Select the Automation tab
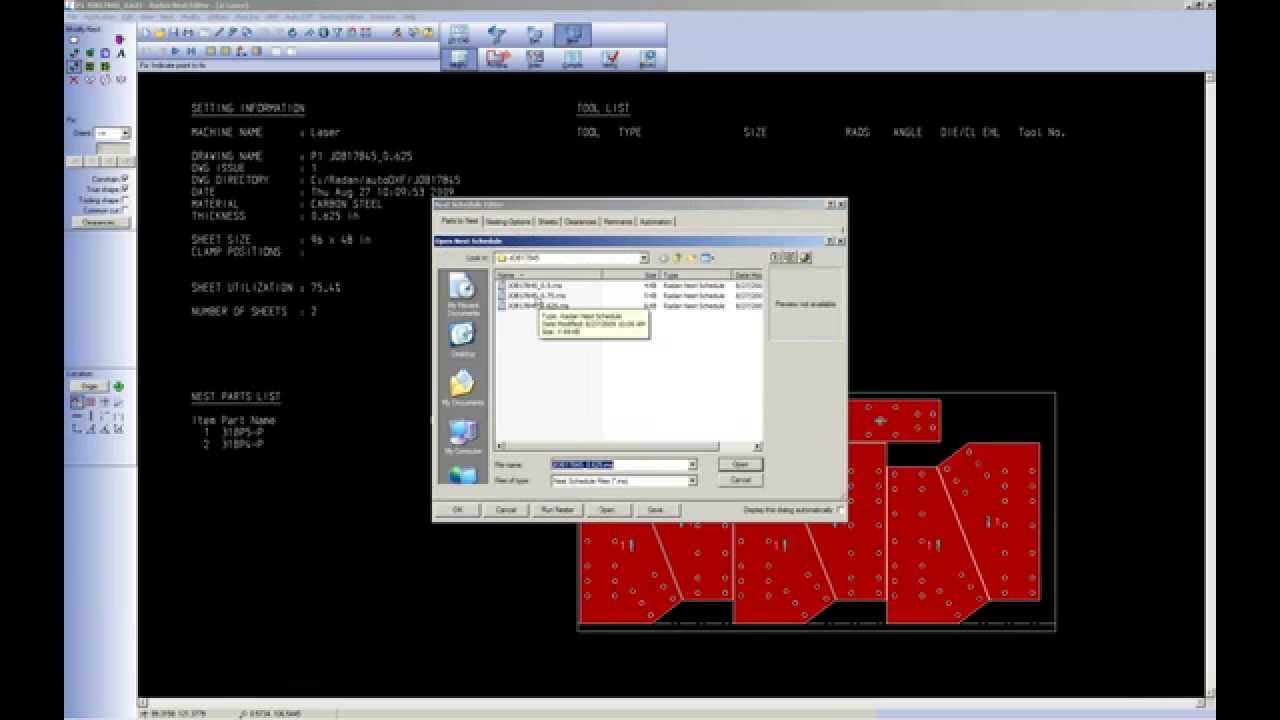The width and height of the screenshot is (1280, 720). (x=656, y=222)
